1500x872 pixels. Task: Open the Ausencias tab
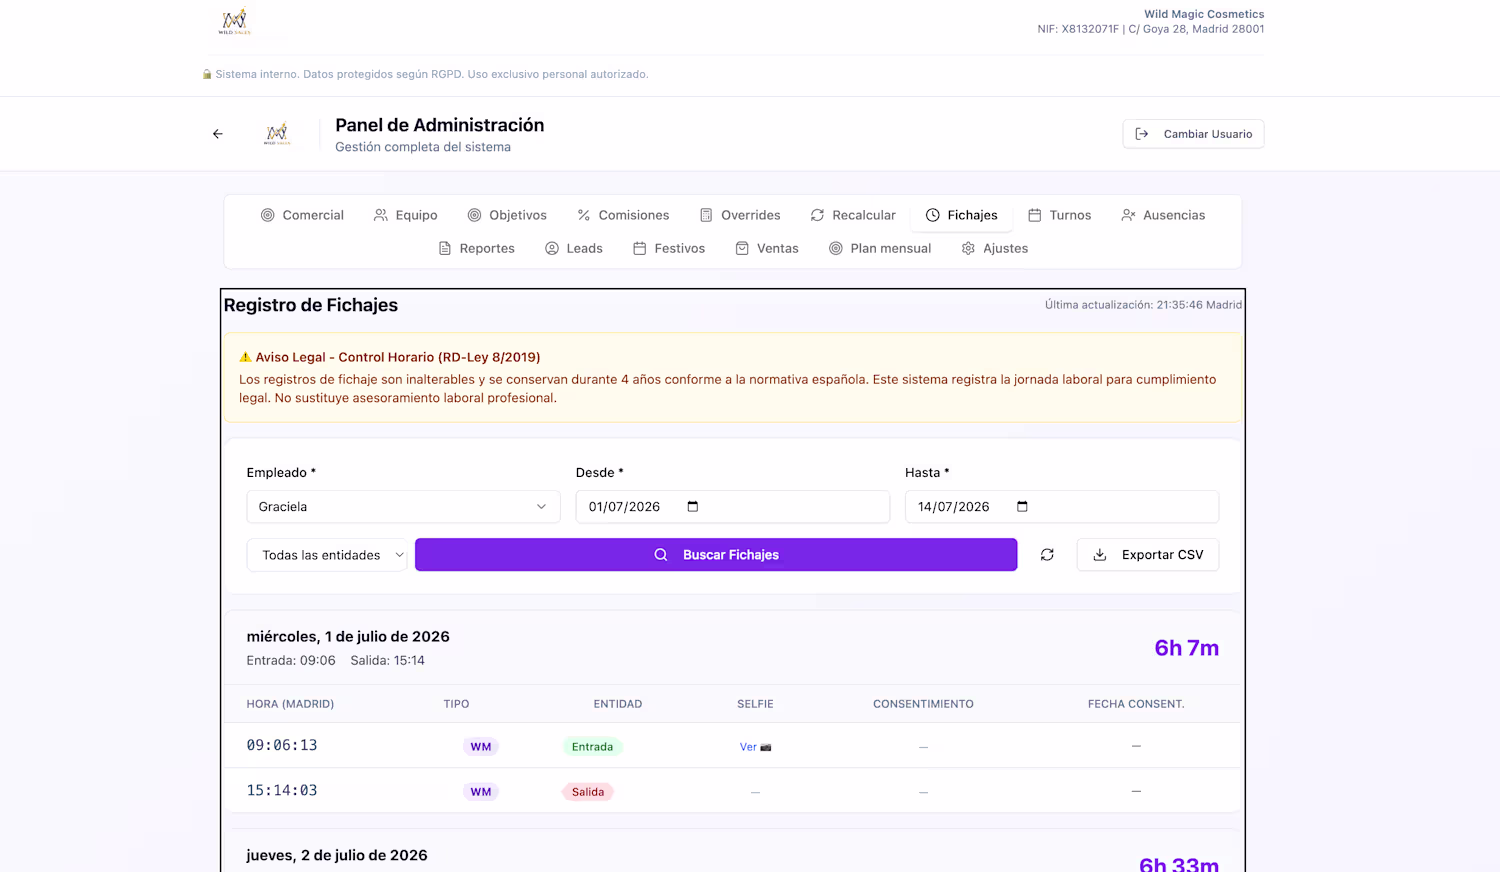[1163, 215]
